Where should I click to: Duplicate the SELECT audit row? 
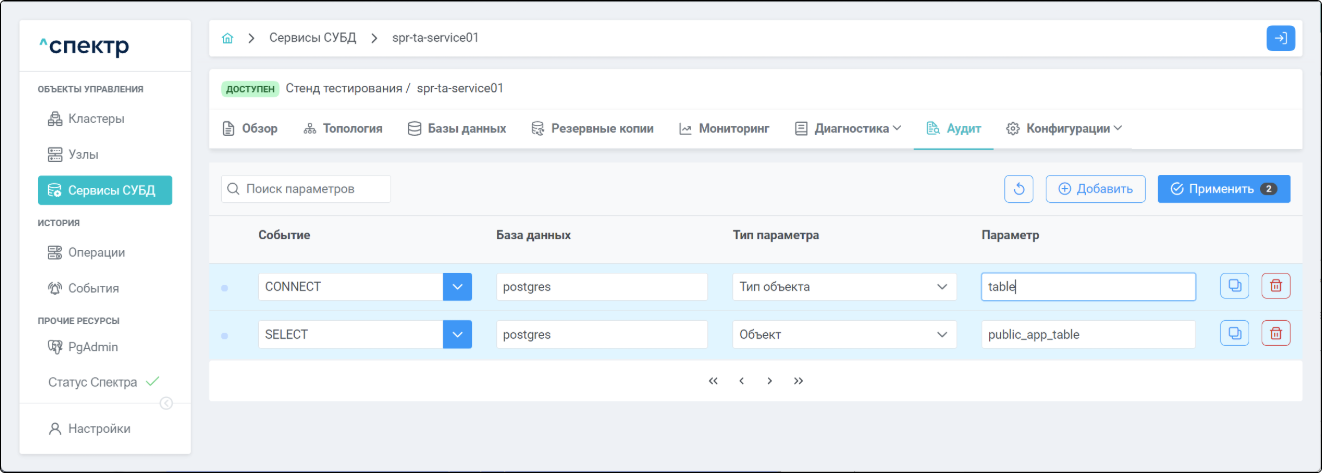point(1234,334)
